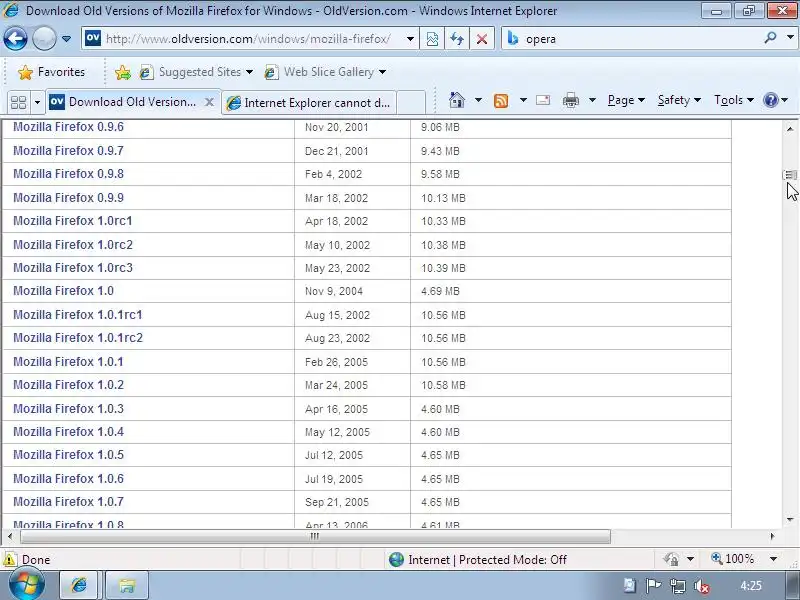Open the Page menu
This screenshot has height=600, width=800.
tap(626, 100)
